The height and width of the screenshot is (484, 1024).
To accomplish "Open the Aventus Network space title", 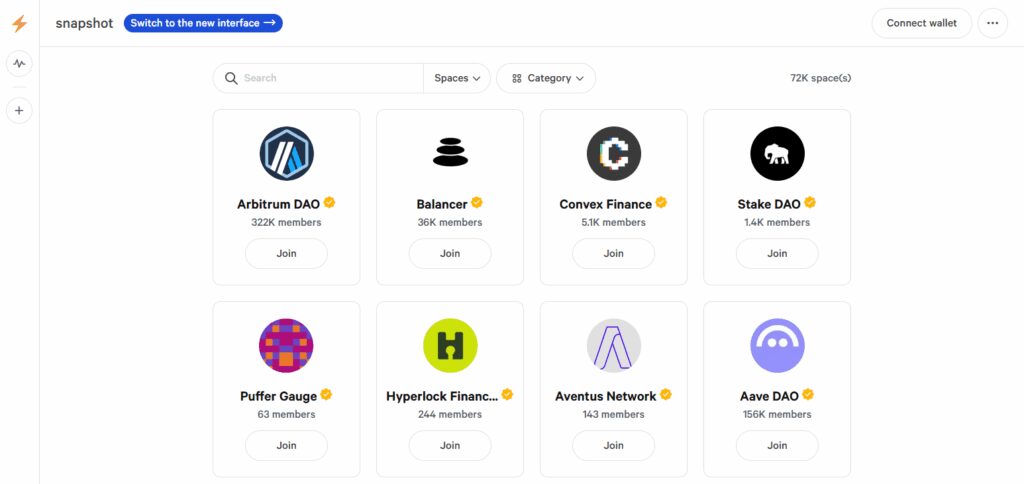I will (x=606, y=396).
